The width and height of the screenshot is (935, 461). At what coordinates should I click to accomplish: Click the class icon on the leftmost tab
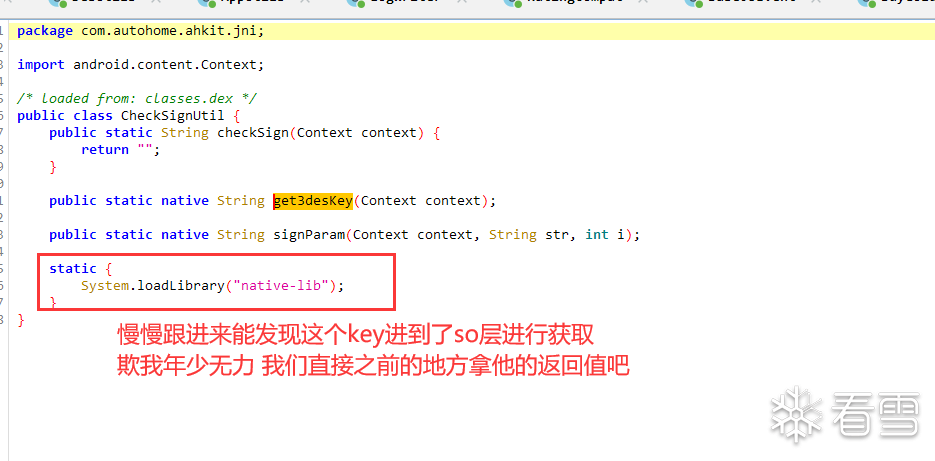point(57,3)
